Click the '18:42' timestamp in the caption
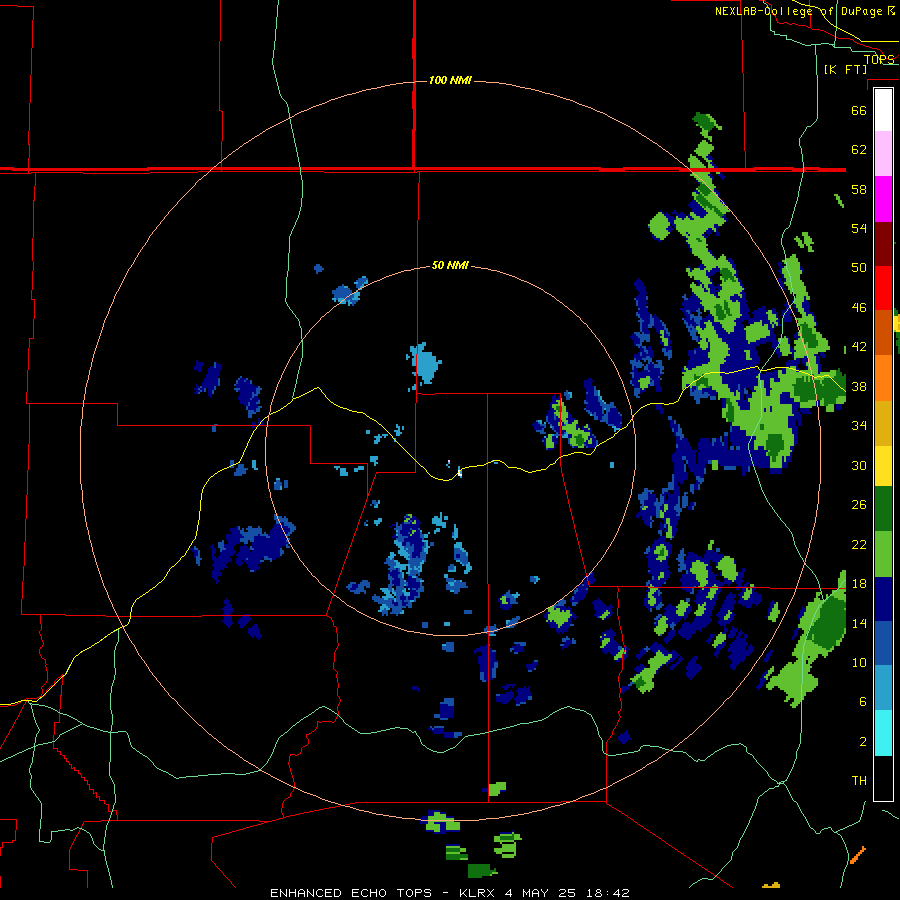The width and height of the screenshot is (900, 900). pos(608,893)
